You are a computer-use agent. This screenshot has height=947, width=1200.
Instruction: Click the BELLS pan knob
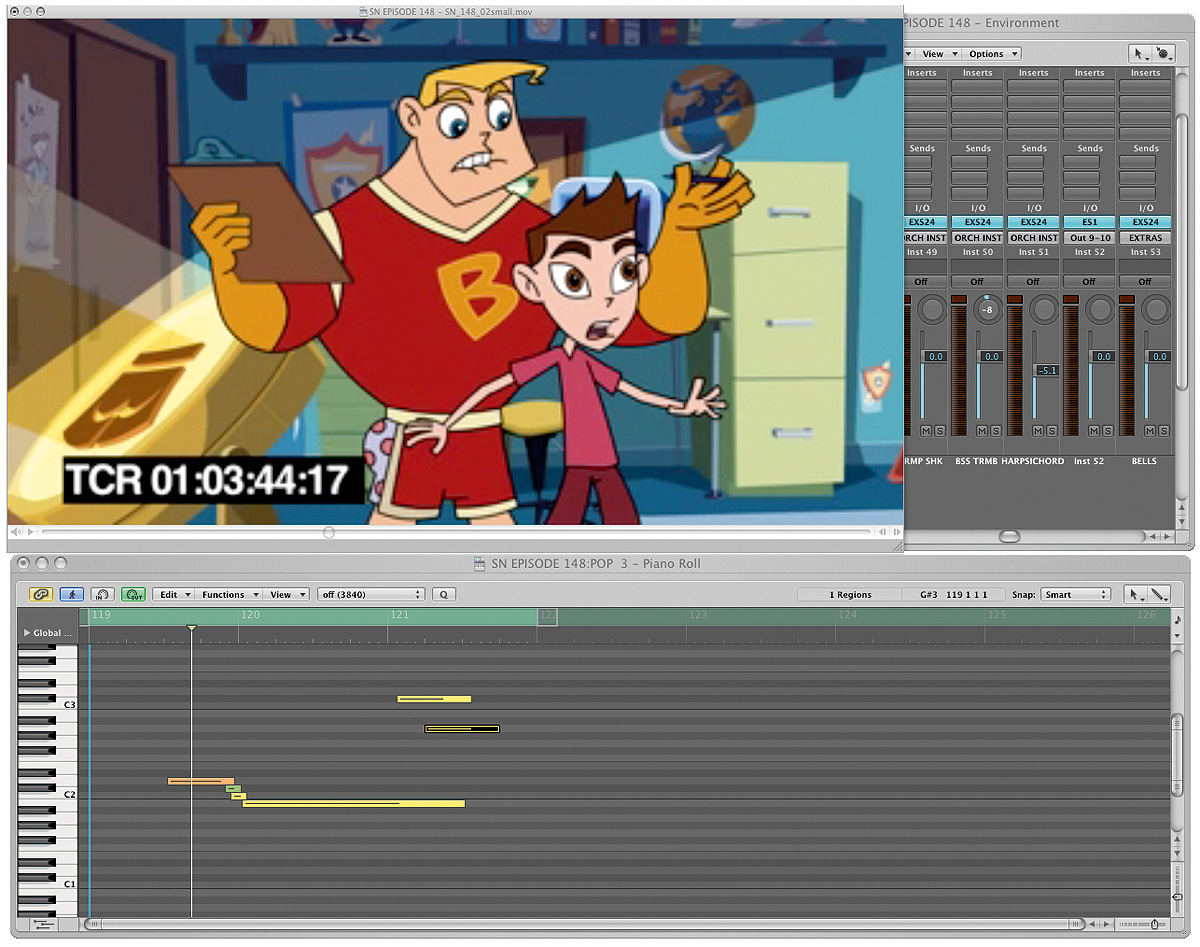coord(1157,310)
